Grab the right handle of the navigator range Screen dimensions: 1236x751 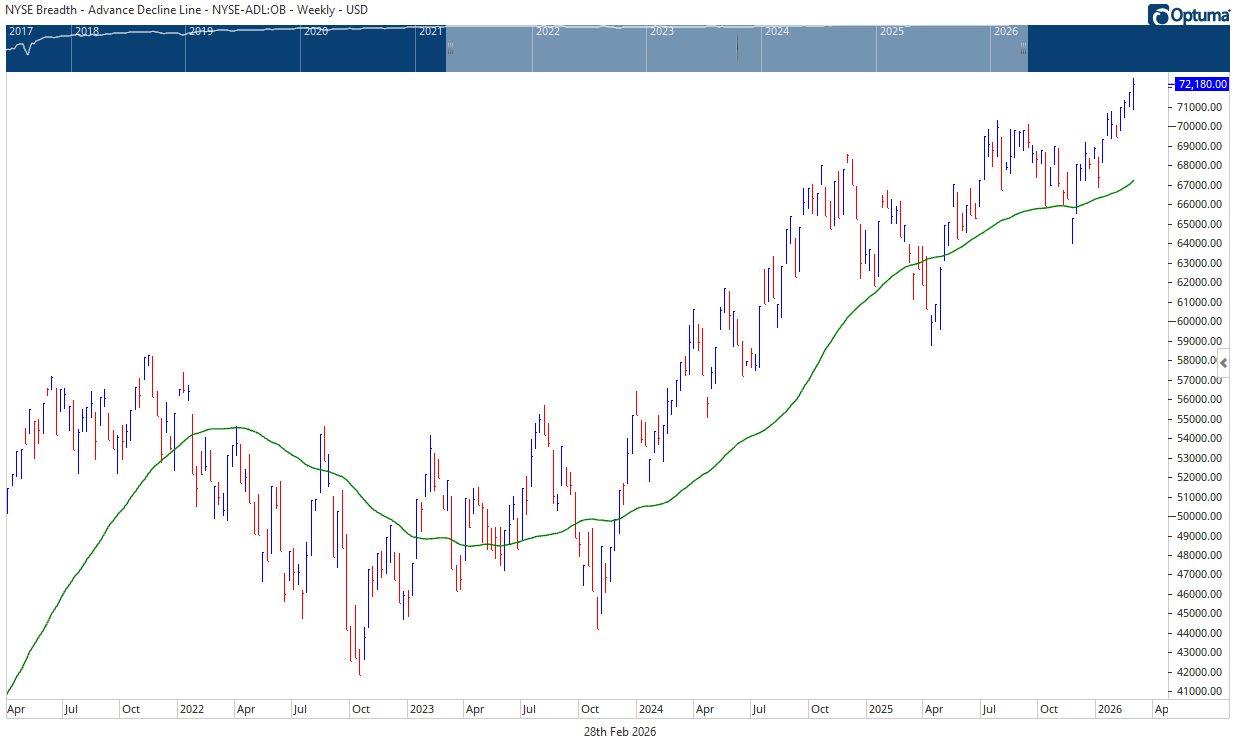click(x=1023, y=47)
